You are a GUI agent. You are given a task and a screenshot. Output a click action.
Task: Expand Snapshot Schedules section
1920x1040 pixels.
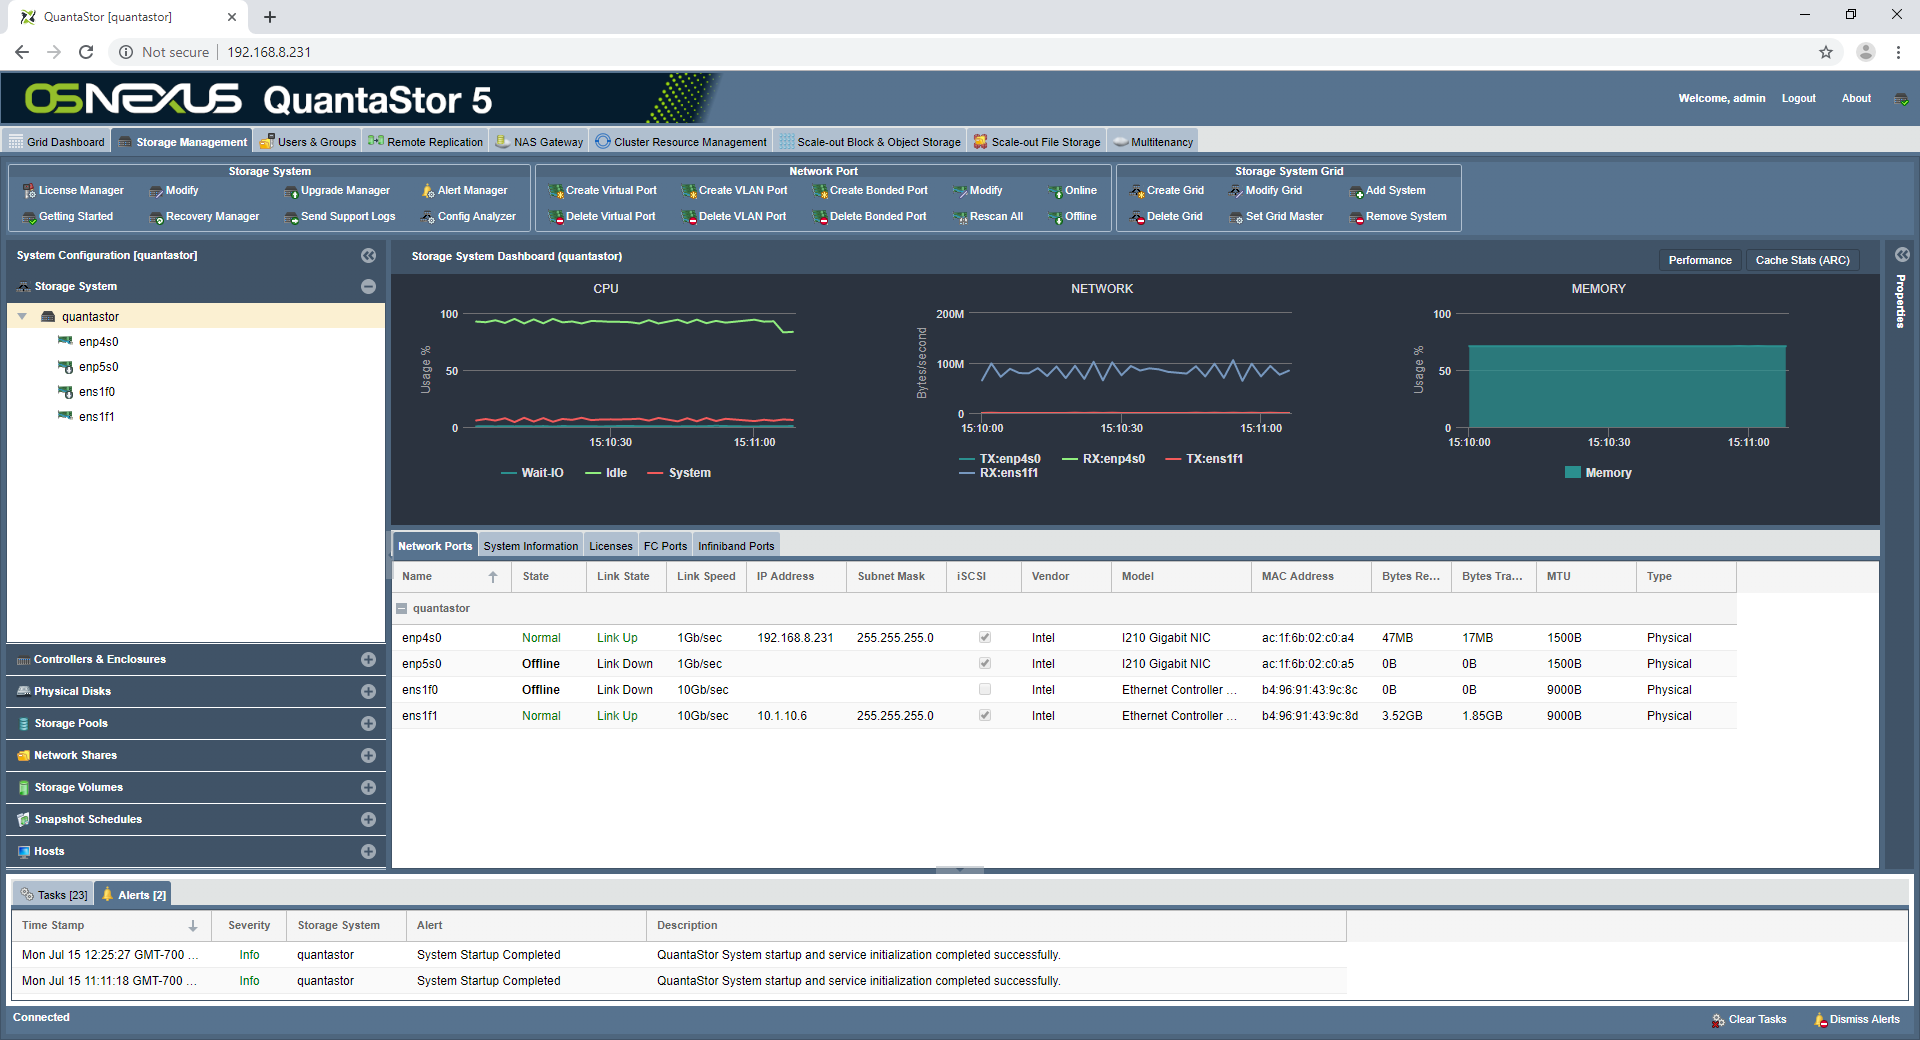[368, 819]
